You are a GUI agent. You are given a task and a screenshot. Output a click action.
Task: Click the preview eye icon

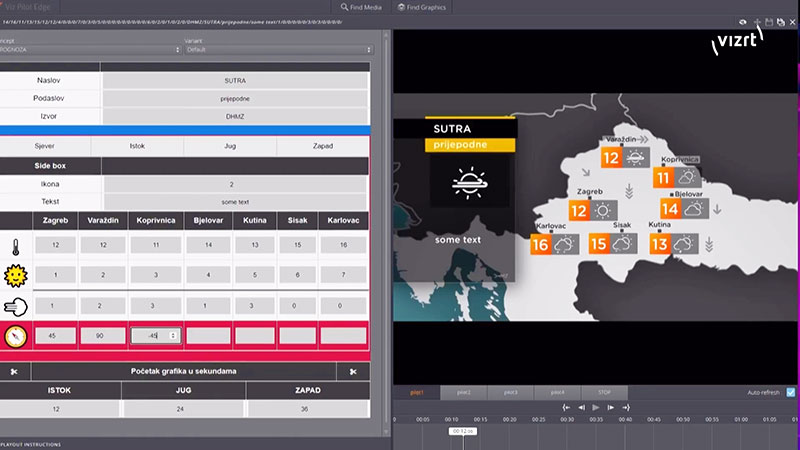743,21
